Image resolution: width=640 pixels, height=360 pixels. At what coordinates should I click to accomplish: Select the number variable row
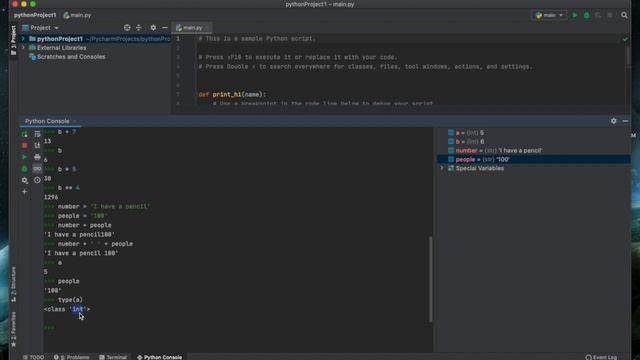click(495, 151)
